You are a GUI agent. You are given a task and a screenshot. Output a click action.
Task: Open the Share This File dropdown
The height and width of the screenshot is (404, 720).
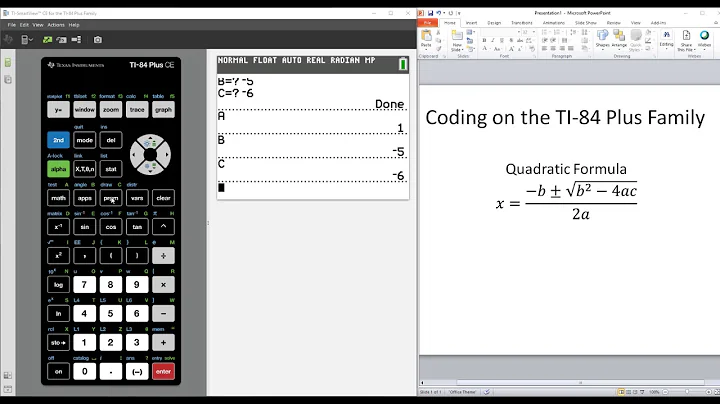coord(686,40)
